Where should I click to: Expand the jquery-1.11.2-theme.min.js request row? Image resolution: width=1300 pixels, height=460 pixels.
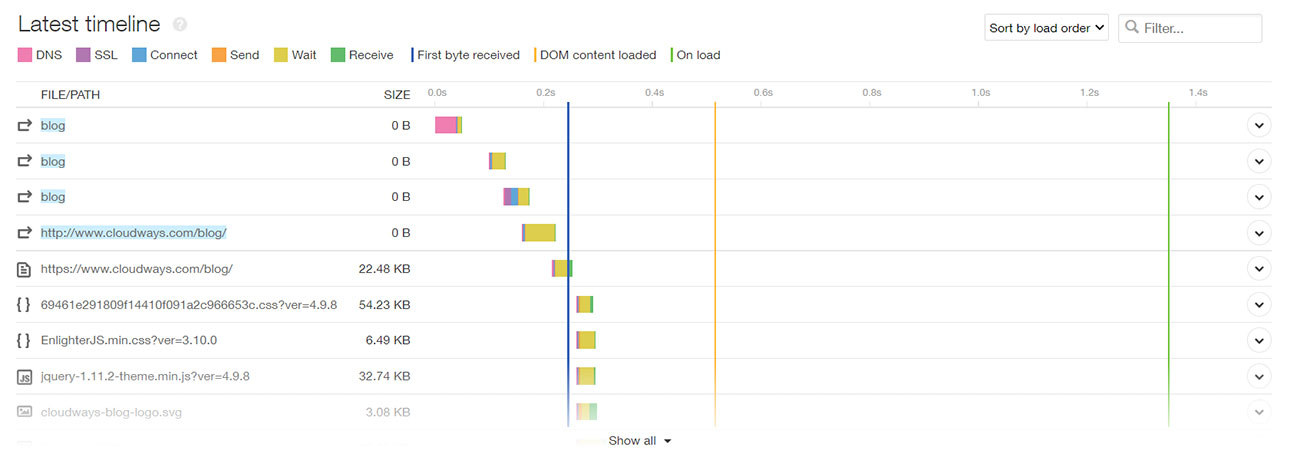point(1259,377)
